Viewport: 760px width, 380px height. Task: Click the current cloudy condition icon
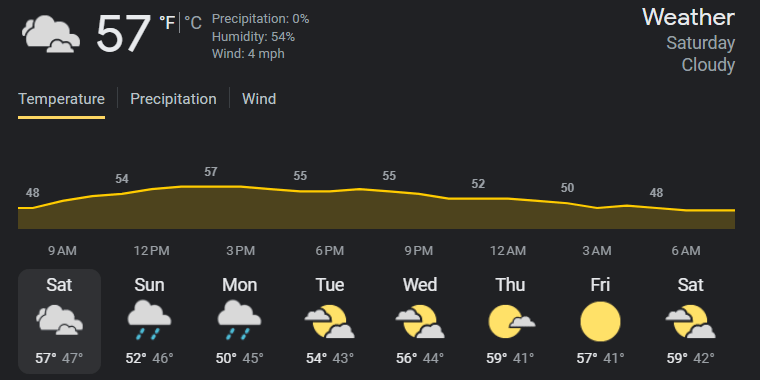tap(51, 34)
